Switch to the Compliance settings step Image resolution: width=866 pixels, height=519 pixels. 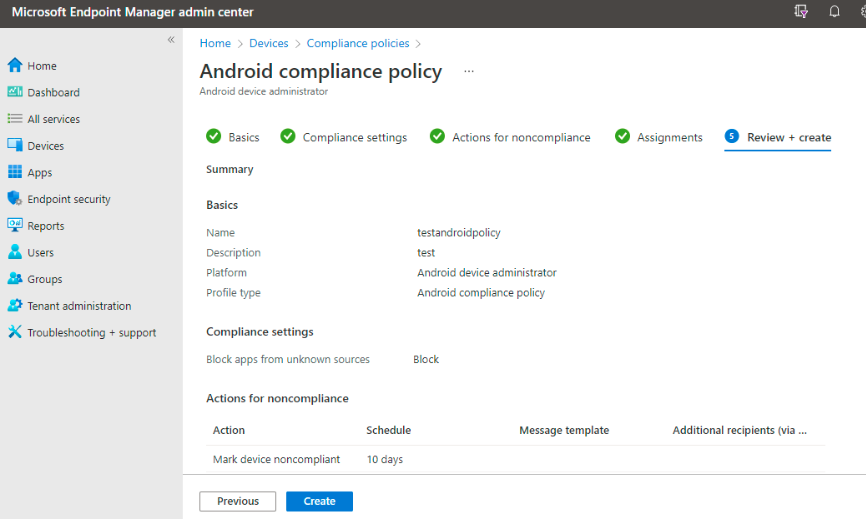[354, 138]
